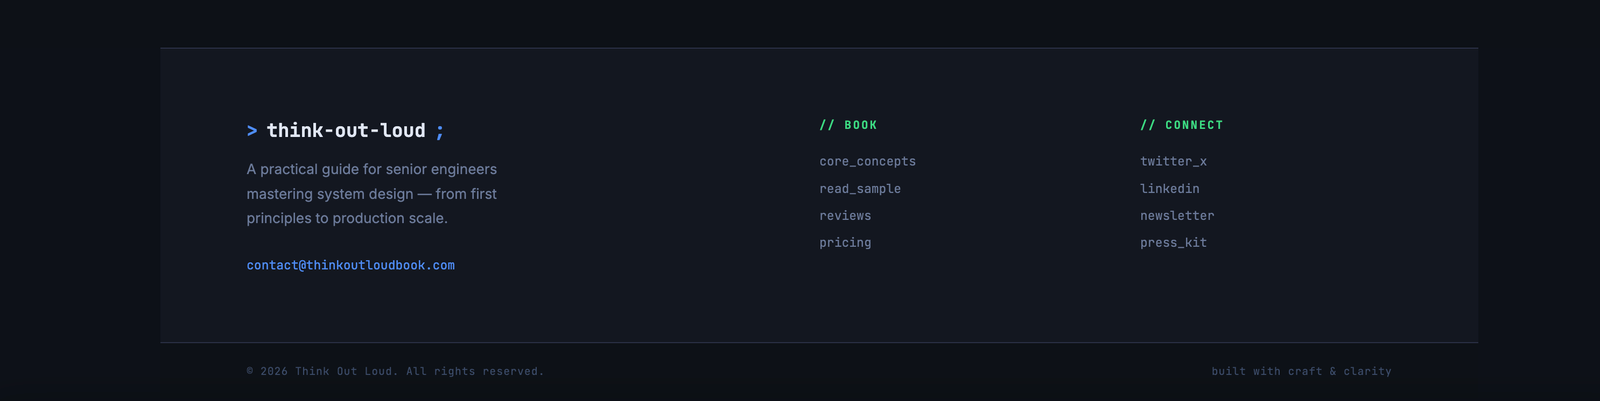Visit the pricing link
Screen dimensions: 1600x401
point(845,242)
